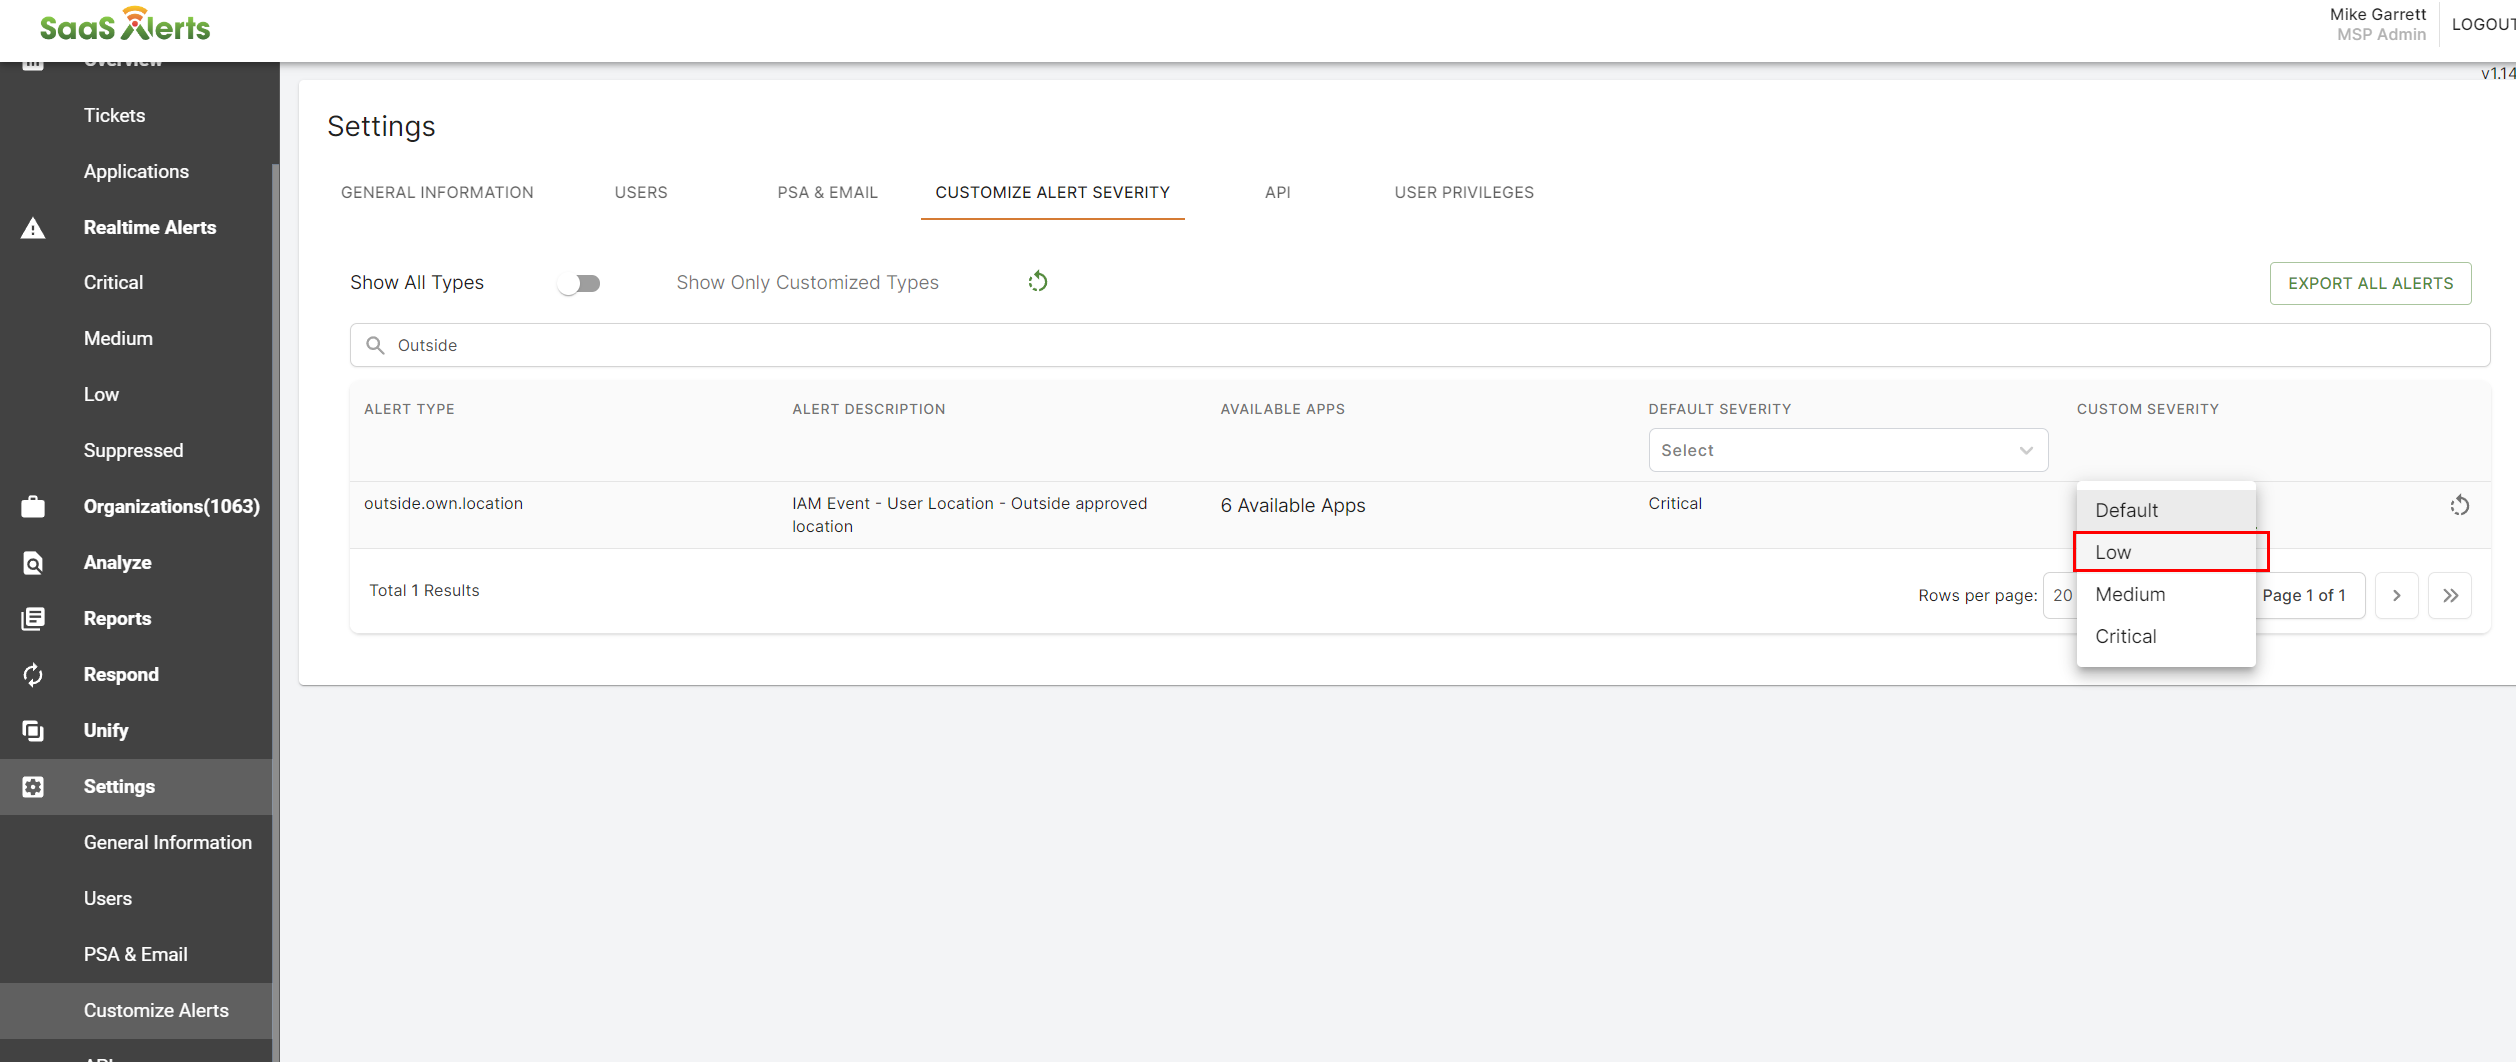The width and height of the screenshot is (2516, 1062).
Task: Switch to API tab
Action: [1278, 192]
